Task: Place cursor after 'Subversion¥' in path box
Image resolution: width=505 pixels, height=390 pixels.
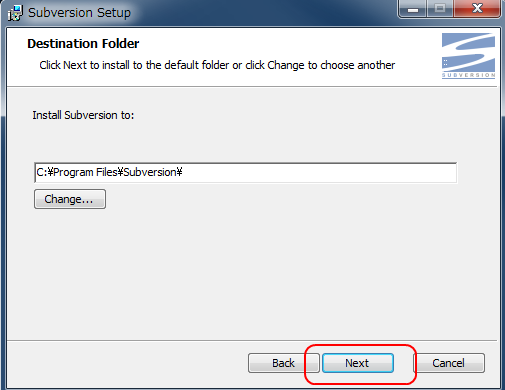Action: [183, 172]
